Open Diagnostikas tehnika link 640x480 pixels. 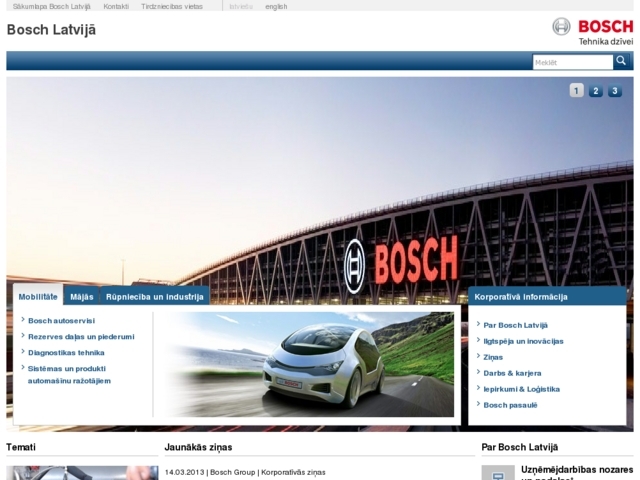click(x=66, y=353)
